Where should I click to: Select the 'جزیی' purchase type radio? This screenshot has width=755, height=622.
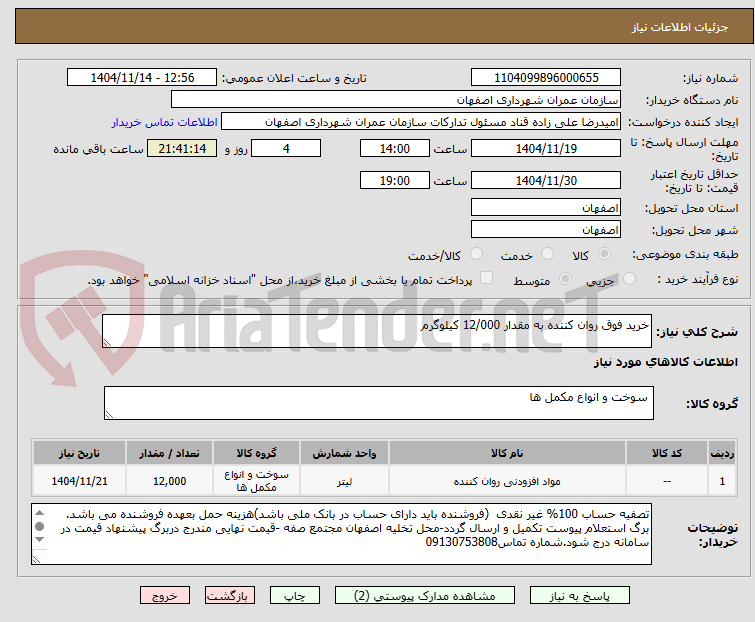point(629,278)
